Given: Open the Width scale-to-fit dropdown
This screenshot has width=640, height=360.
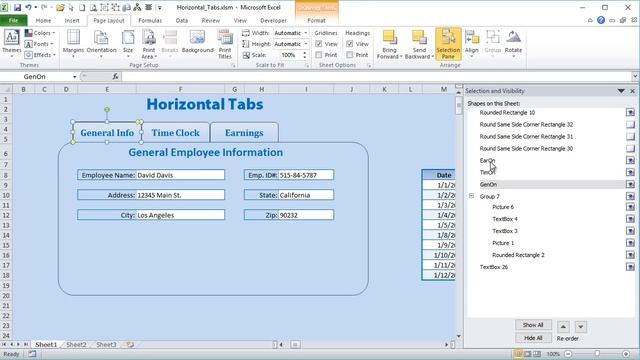Looking at the screenshot, I should (306, 33).
